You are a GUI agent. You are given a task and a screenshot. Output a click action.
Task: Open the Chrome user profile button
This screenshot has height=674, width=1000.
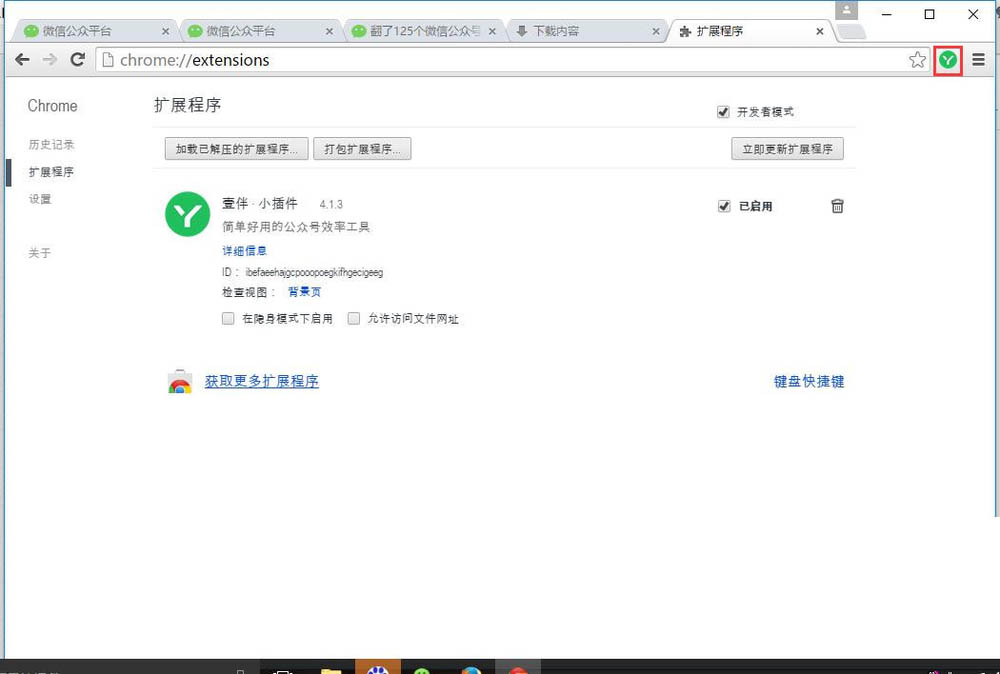coord(846,11)
